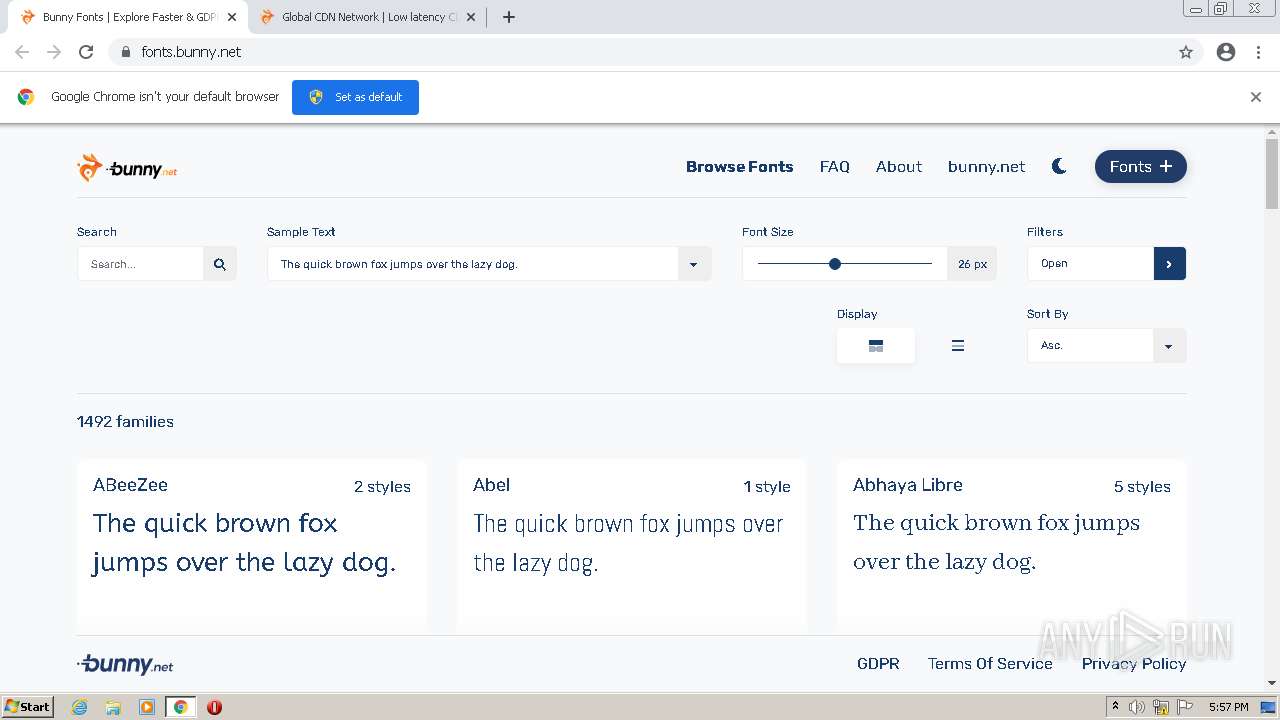
Task: Open Chrome three-dot menu
Action: pyautogui.click(x=1258, y=52)
